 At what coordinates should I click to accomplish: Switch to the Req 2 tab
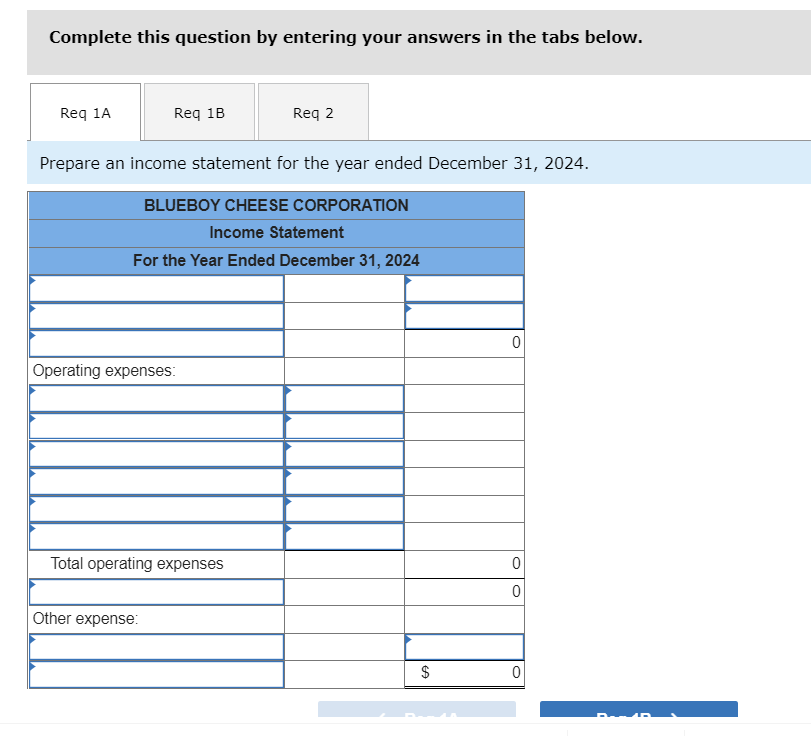(313, 112)
